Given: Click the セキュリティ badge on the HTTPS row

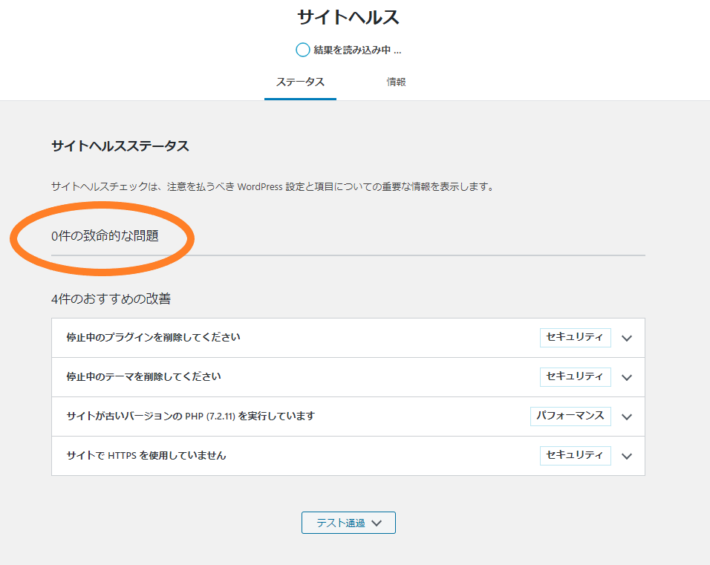Looking at the screenshot, I should point(575,455).
